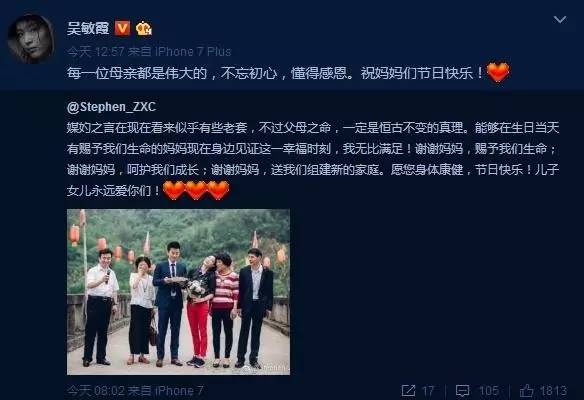584x400 pixels.
Task: Click the repost share arrow icon
Action: (x=408, y=390)
